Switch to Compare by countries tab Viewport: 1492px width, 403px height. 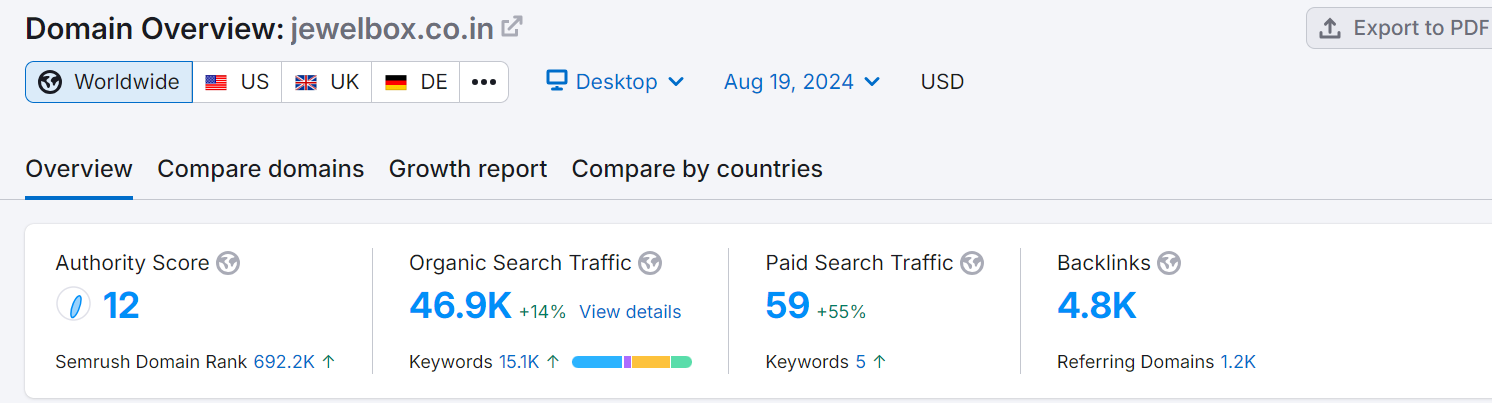pyautogui.click(x=697, y=169)
